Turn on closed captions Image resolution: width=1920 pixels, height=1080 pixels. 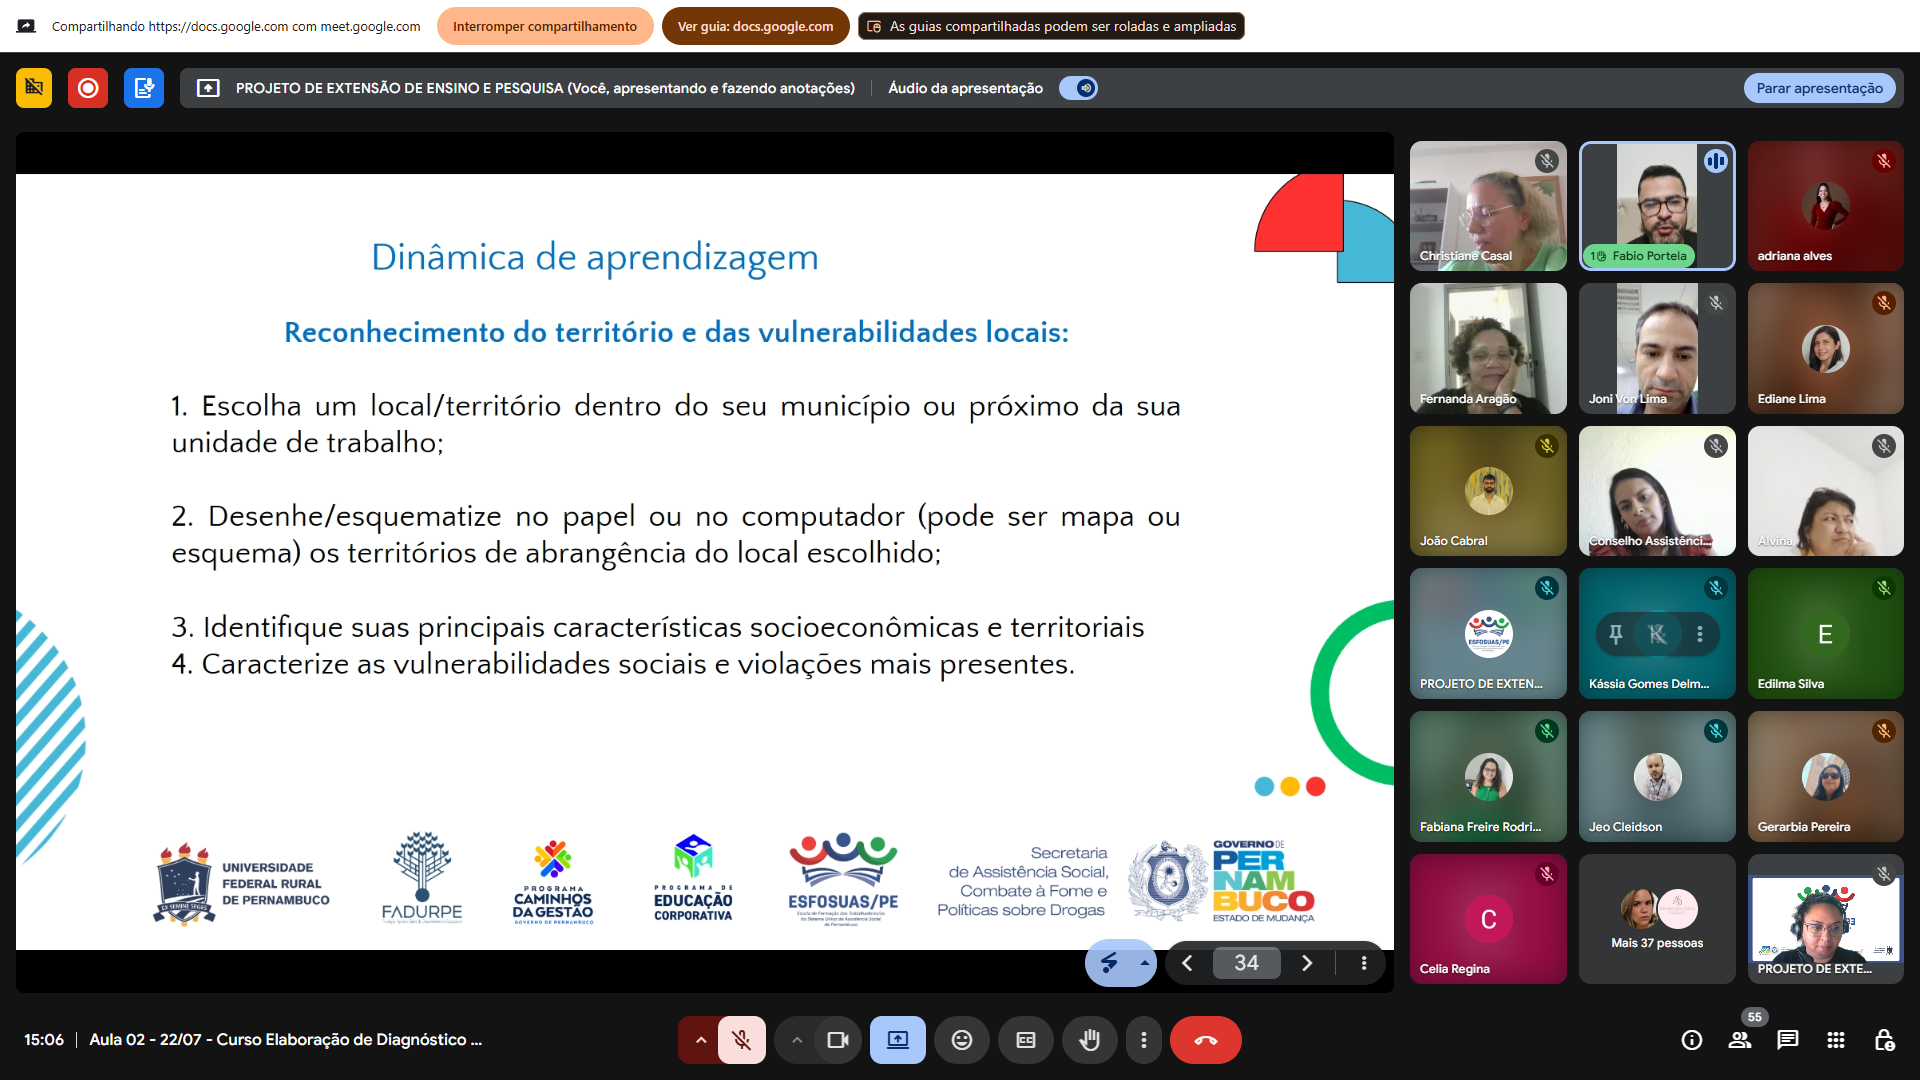[x=1025, y=1040]
